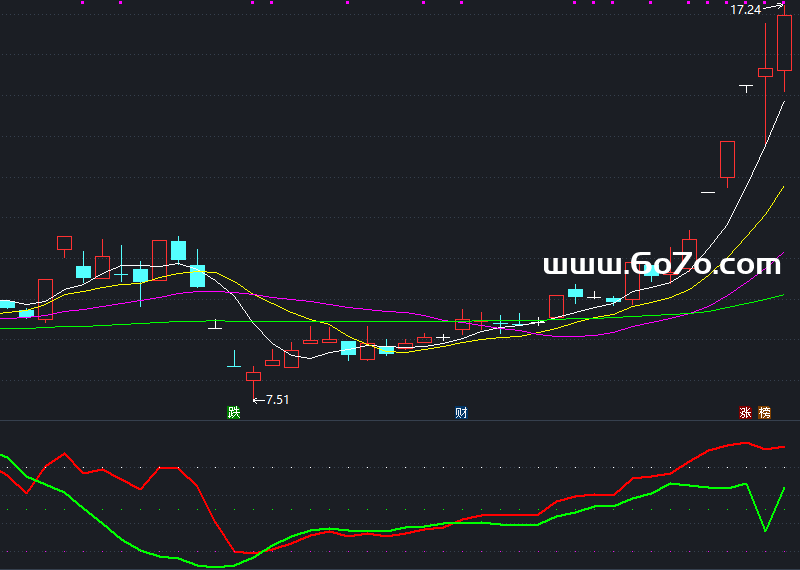Select the red hollow candle below the 17.24 candle's left
This screenshot has height=570, width=800.
[x=765, y=72]
